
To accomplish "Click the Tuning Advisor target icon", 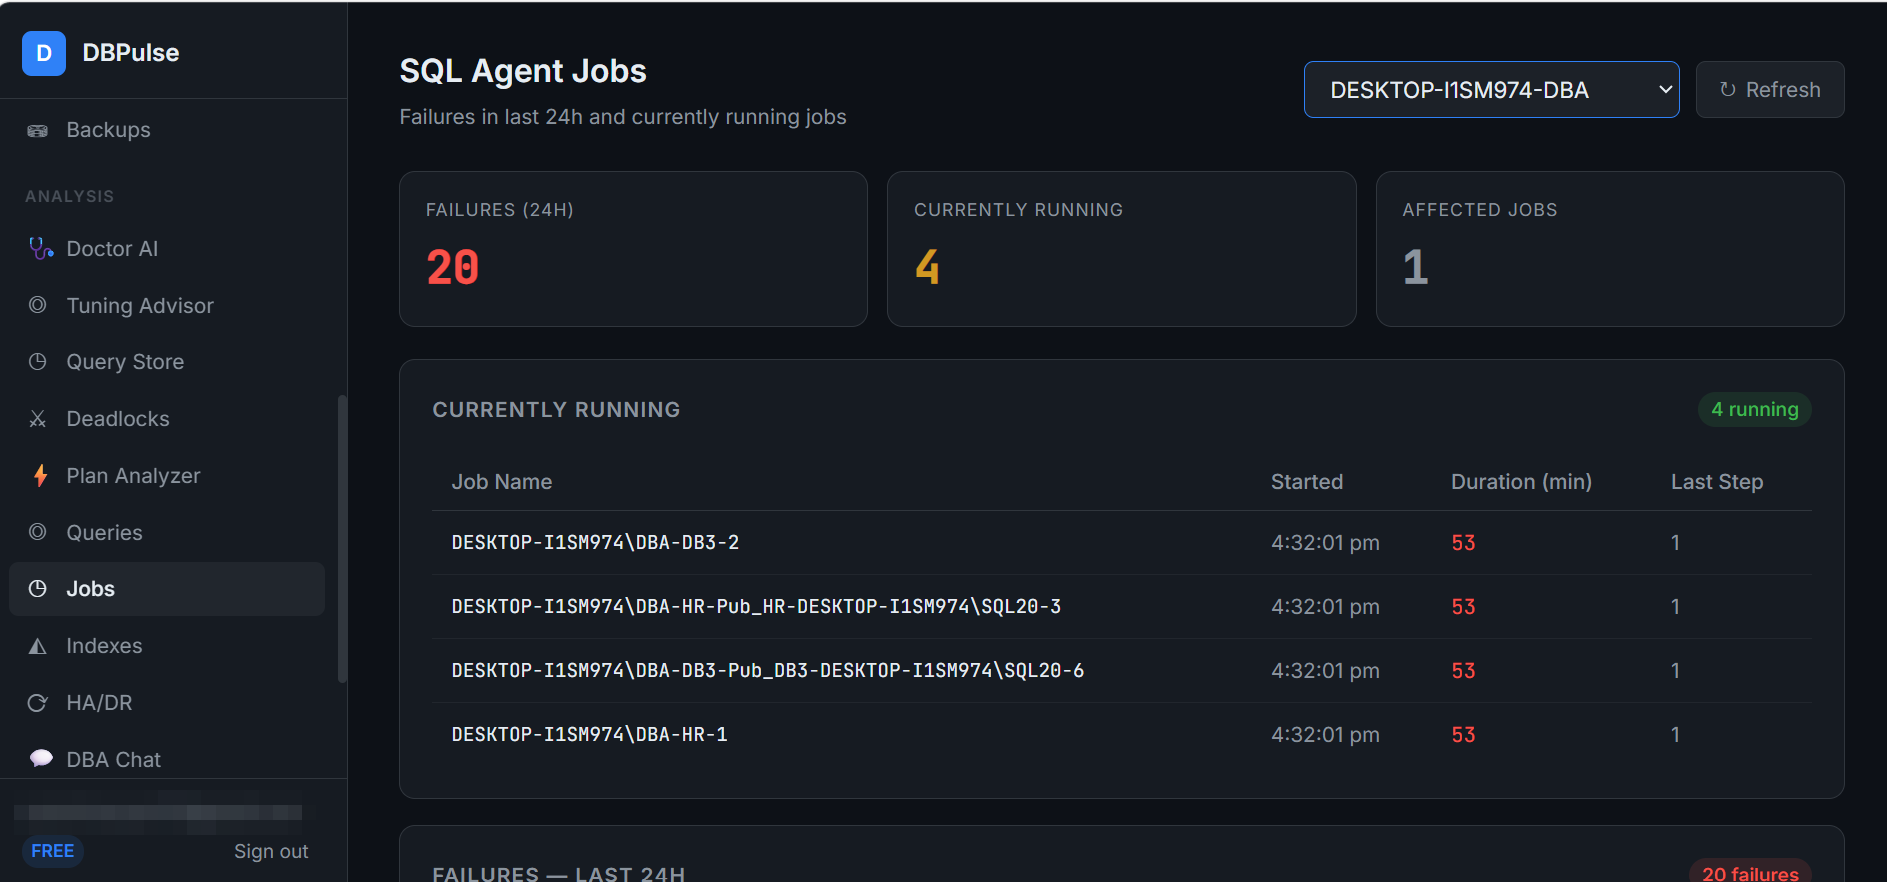I will [38, 305].
